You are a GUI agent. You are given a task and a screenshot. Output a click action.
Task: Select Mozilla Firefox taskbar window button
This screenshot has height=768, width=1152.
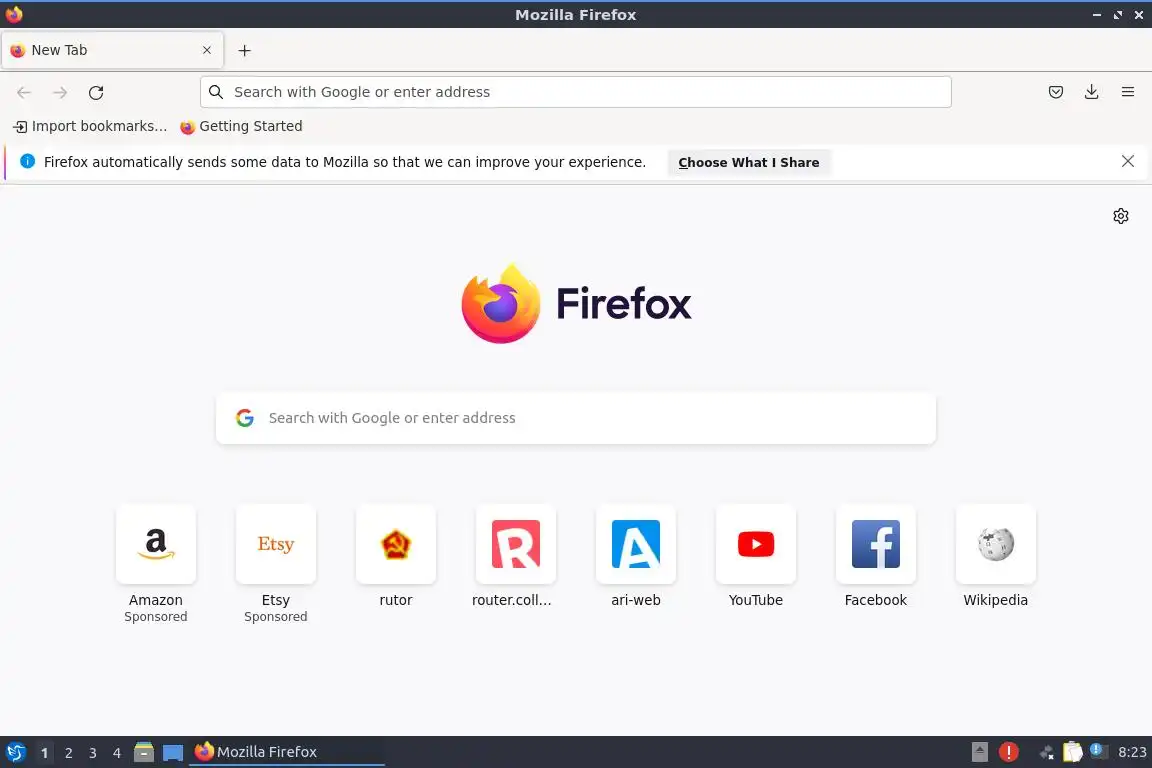(287, 752)
